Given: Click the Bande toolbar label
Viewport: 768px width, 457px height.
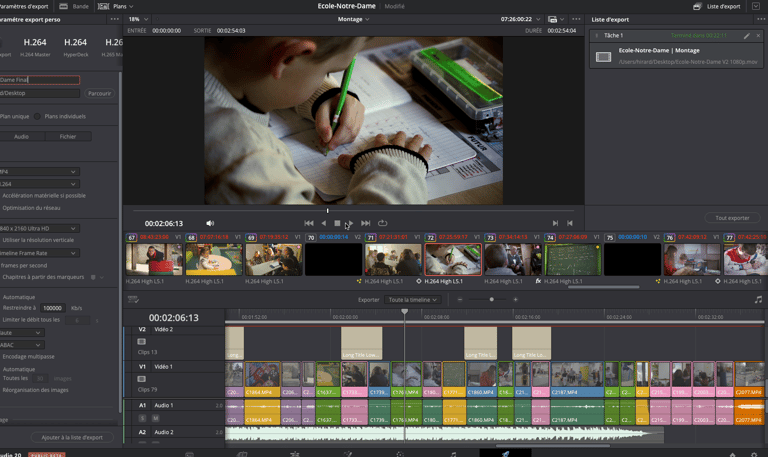Looking at the screenshot, I should pyautogui.click(x=80, y=6).
